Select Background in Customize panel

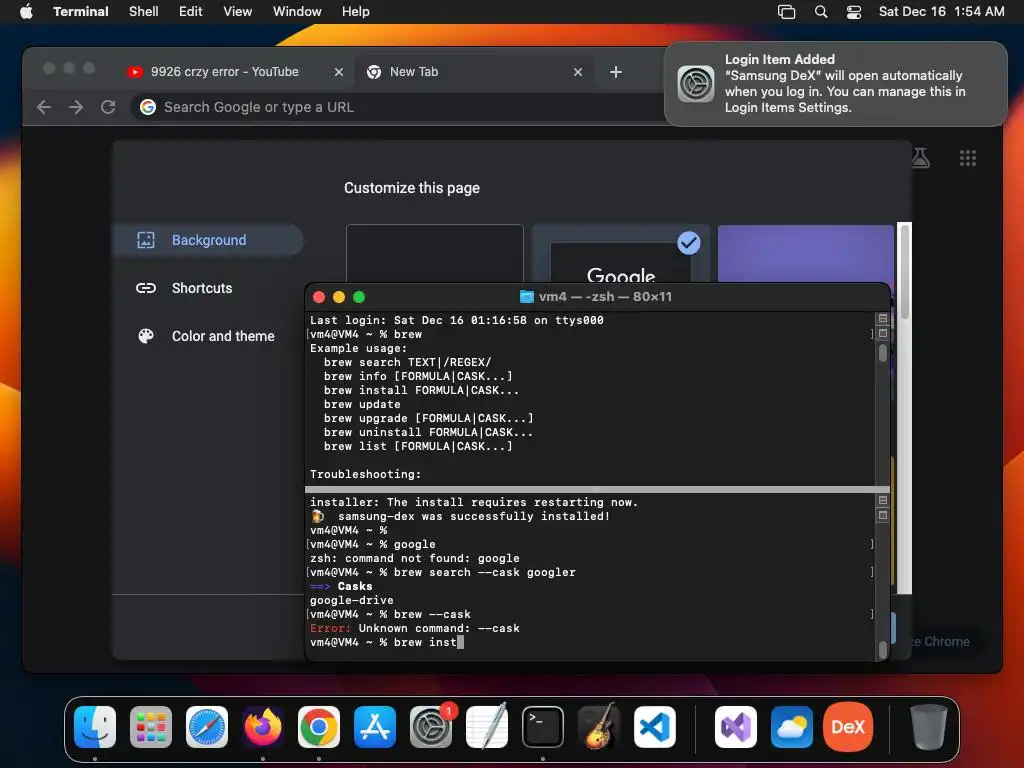coord(208,240)
